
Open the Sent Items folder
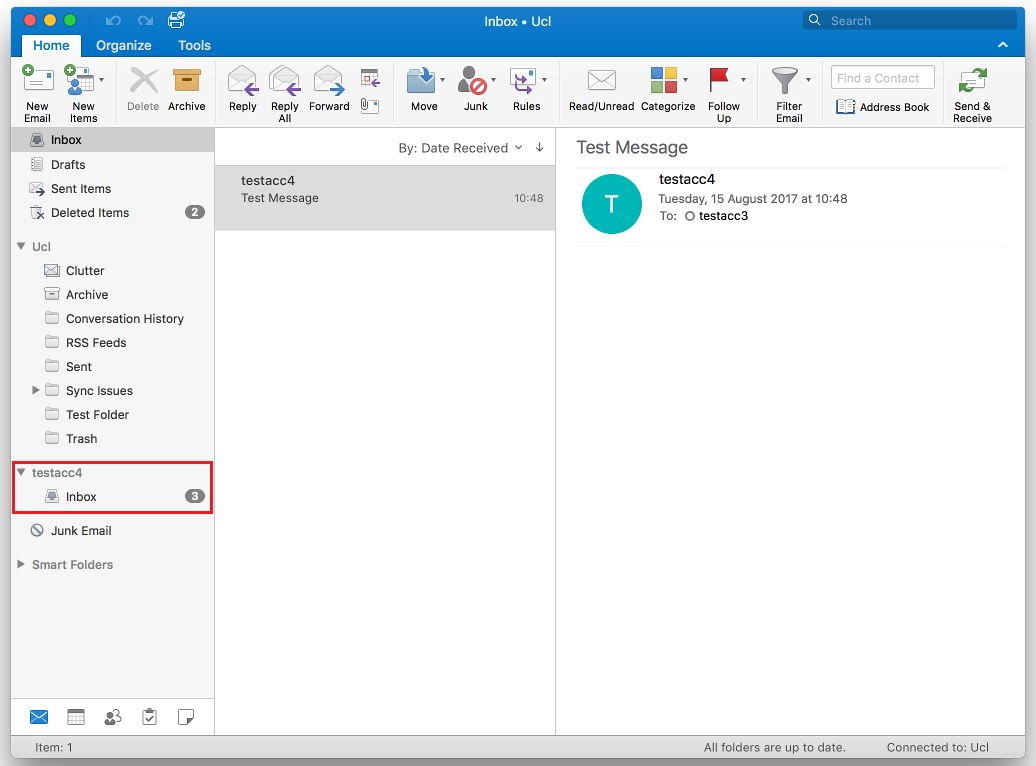click(113, 188)
